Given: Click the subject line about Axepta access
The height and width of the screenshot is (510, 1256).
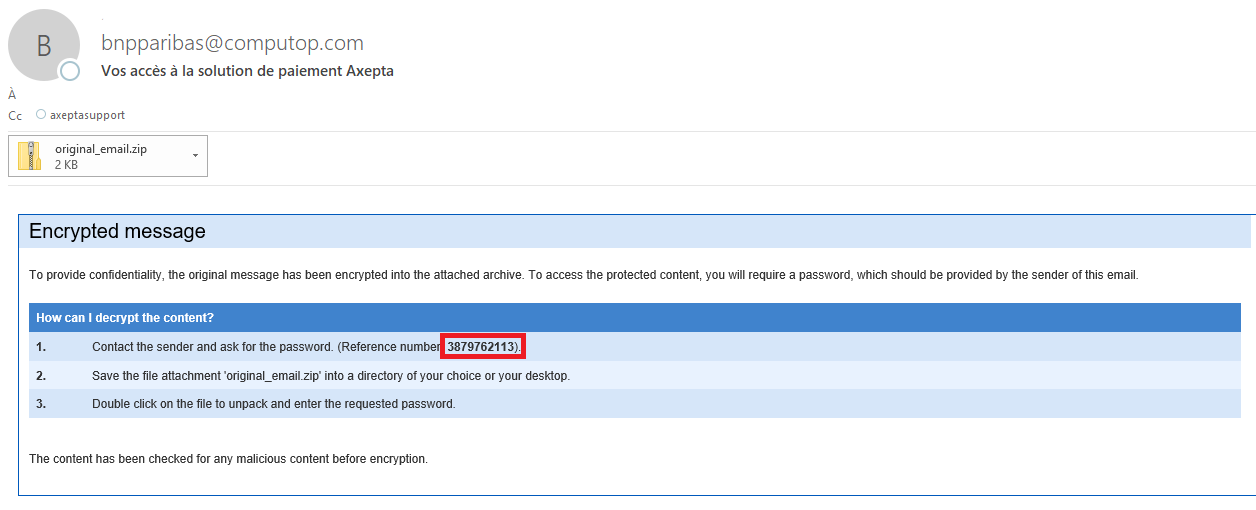Looking at the screenshot, I should (x=247, y=71).
